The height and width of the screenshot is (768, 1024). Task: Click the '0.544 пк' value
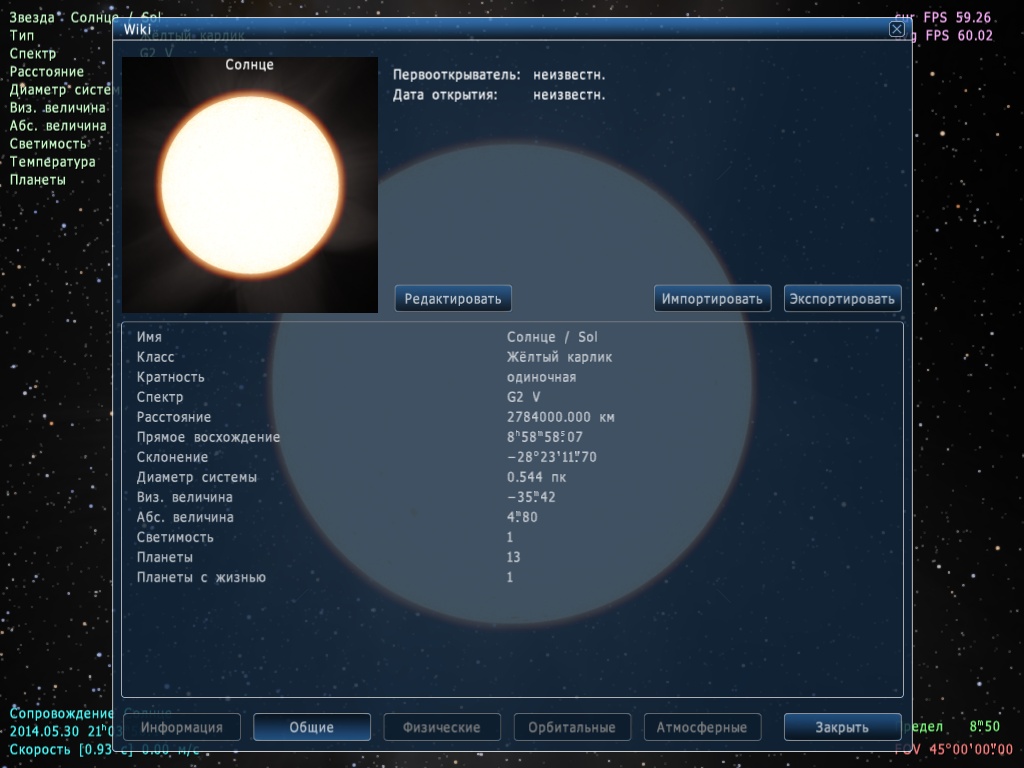537,477
